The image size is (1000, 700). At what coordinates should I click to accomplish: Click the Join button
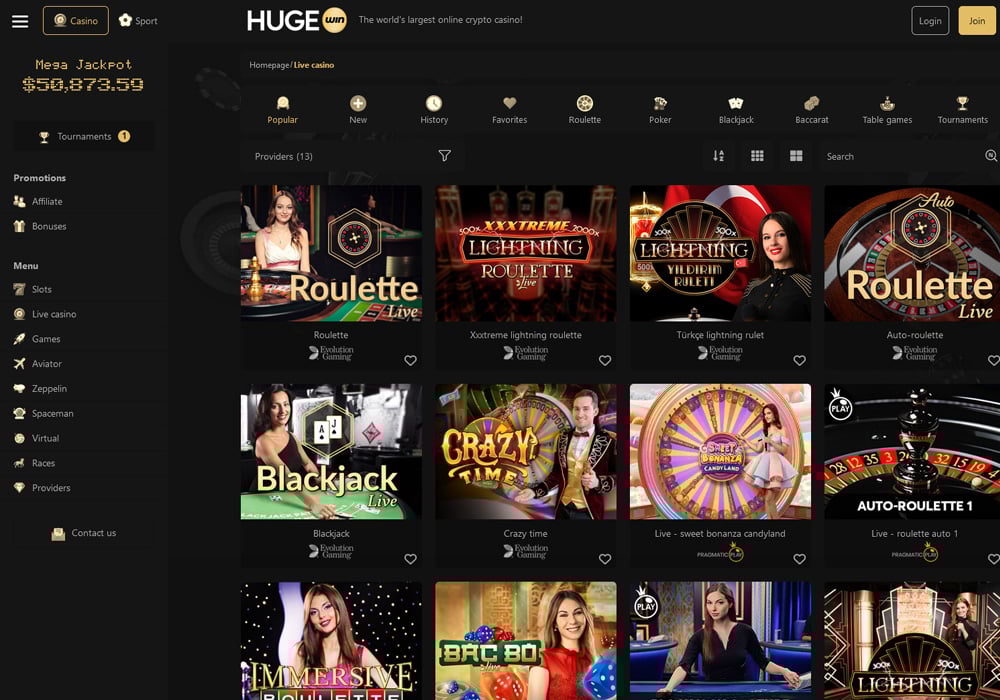(976, 20)
